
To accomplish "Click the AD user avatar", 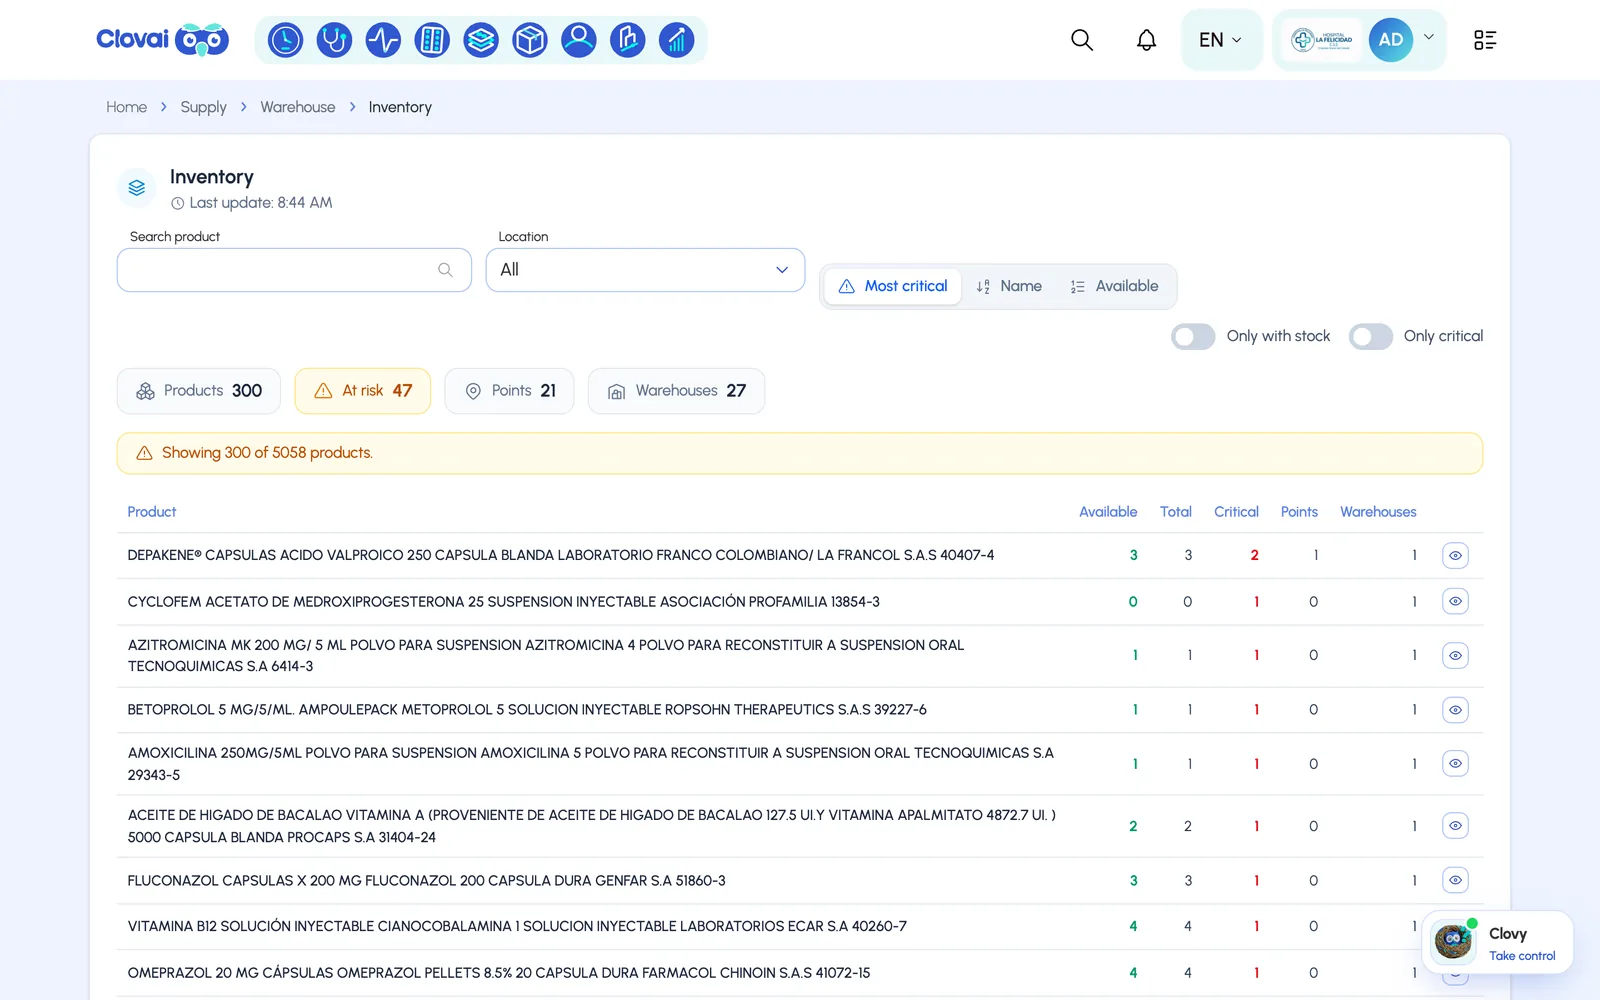I will (x=1391, y=40).
